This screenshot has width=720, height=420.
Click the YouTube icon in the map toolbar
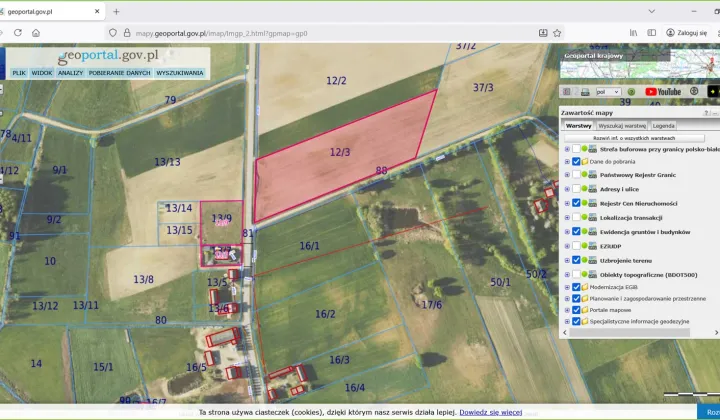point(663,92)
